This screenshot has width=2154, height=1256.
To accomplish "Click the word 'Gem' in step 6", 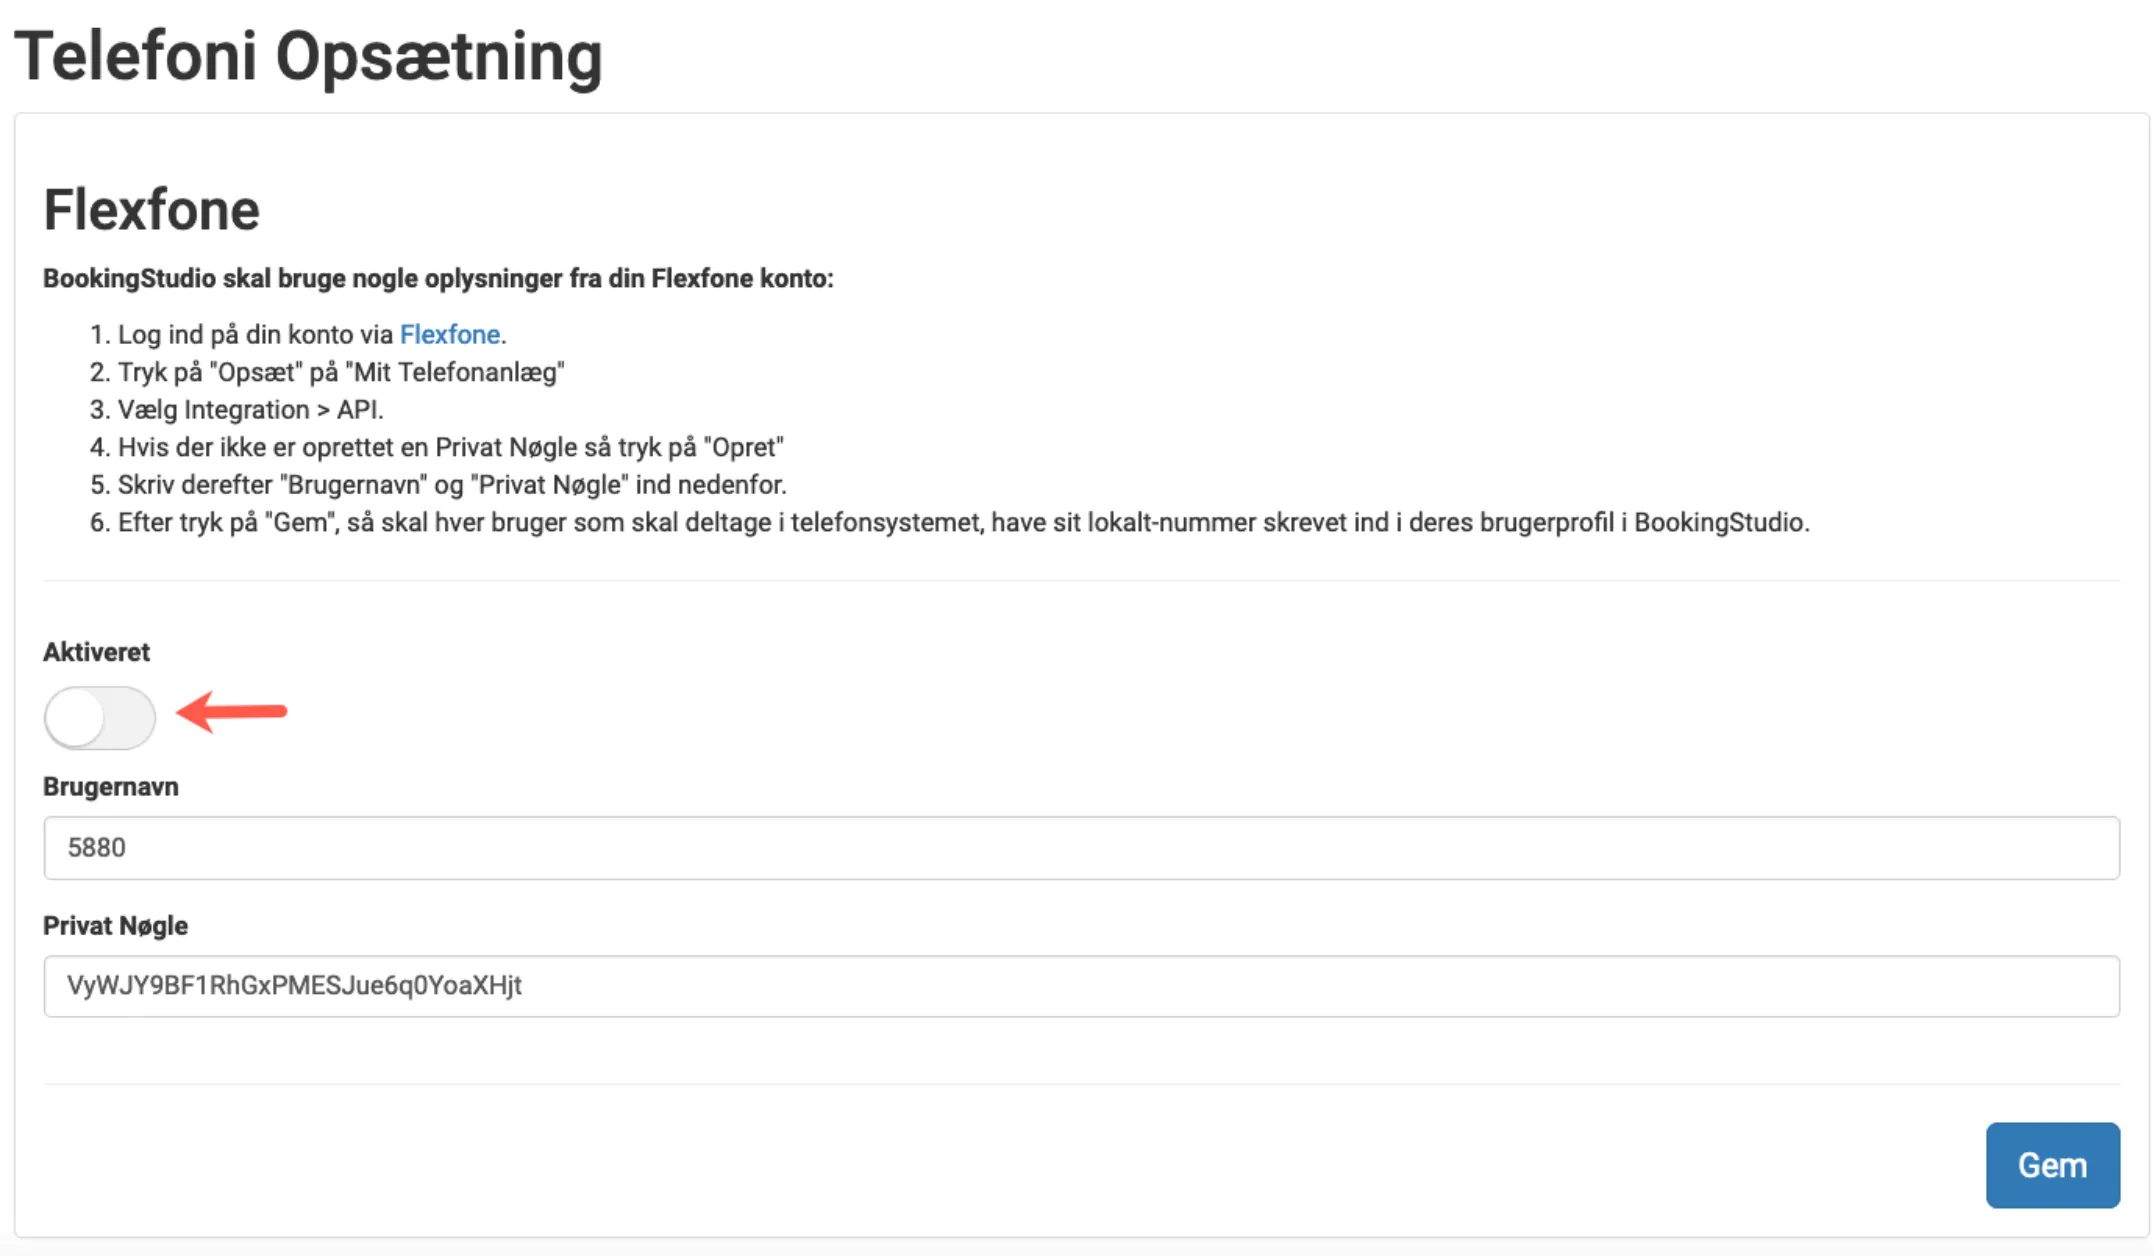I will (x=300, y=522).
